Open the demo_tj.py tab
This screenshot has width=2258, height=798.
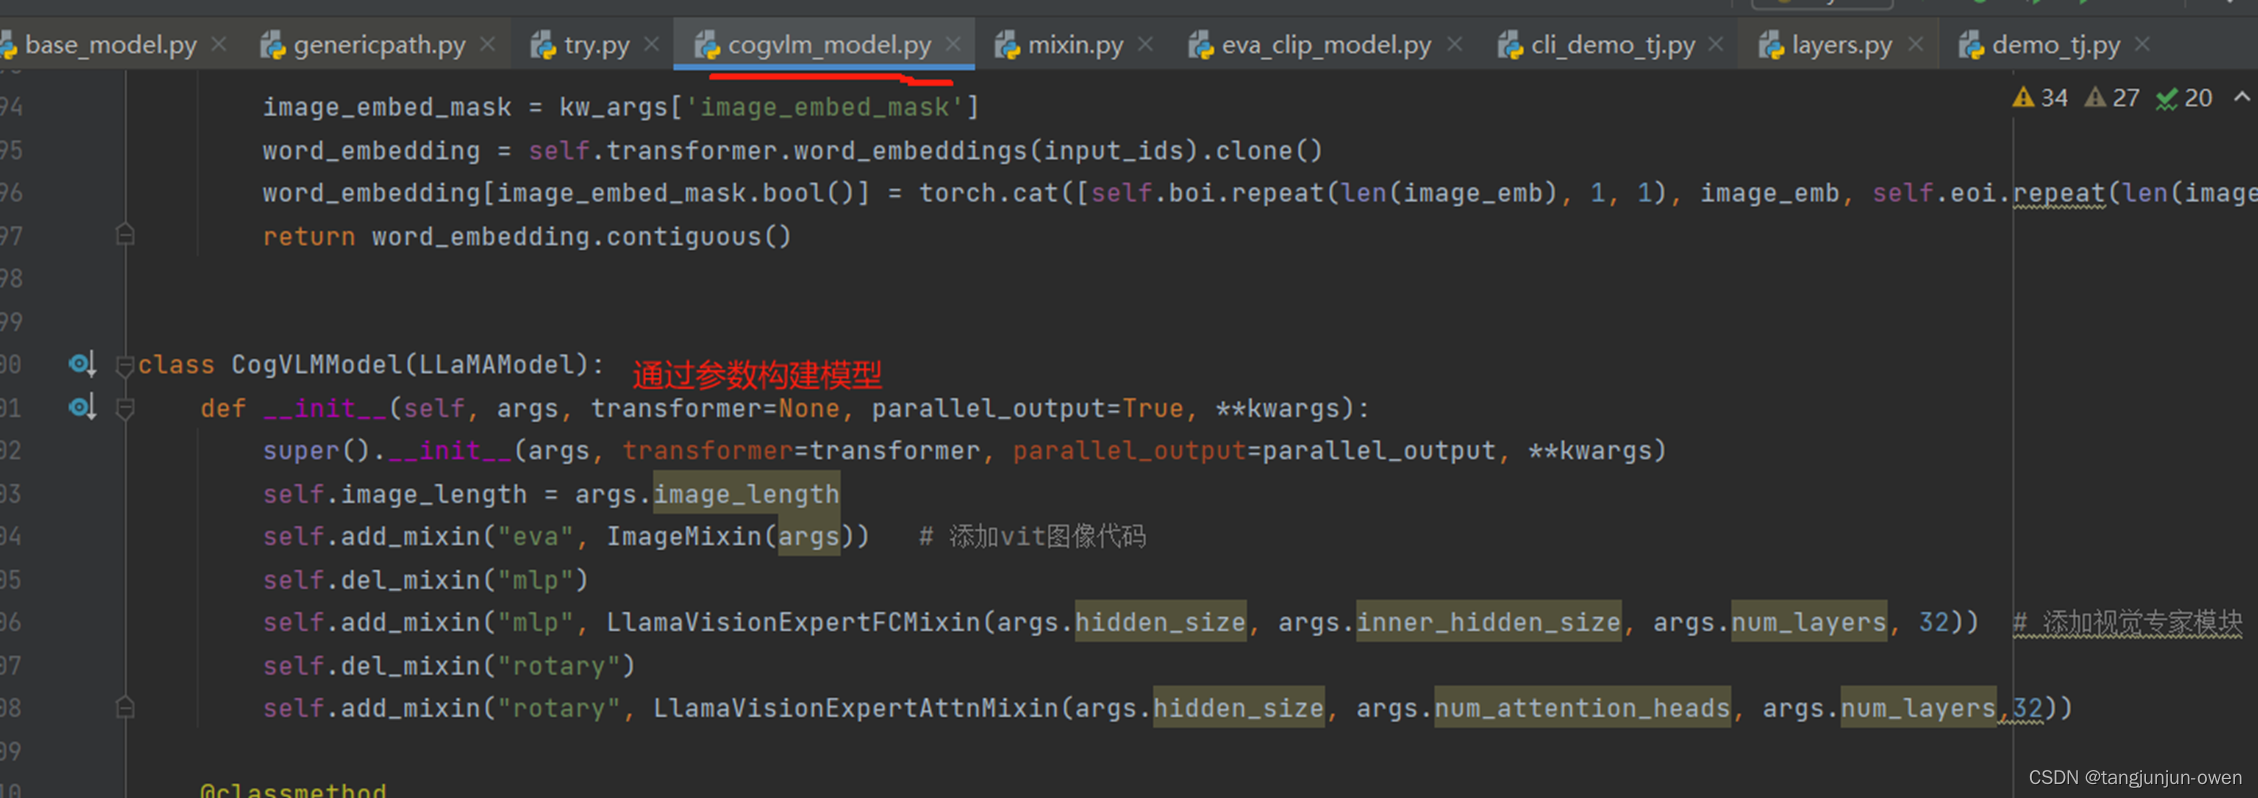pos(2055,45)
